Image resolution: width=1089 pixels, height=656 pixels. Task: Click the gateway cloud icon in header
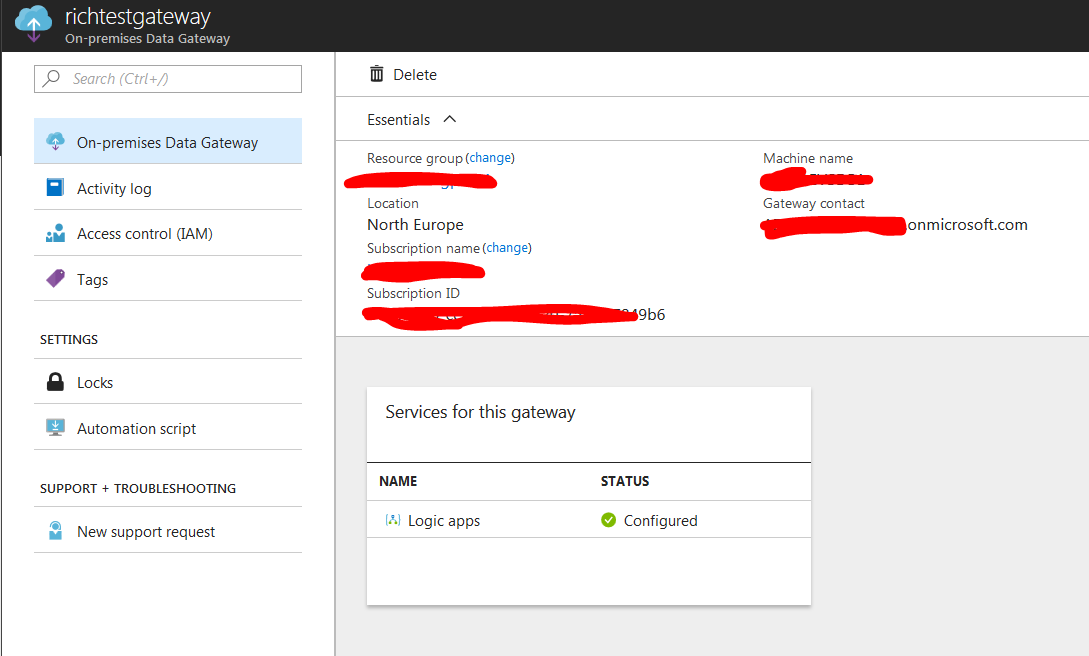(x=33, y=24)
